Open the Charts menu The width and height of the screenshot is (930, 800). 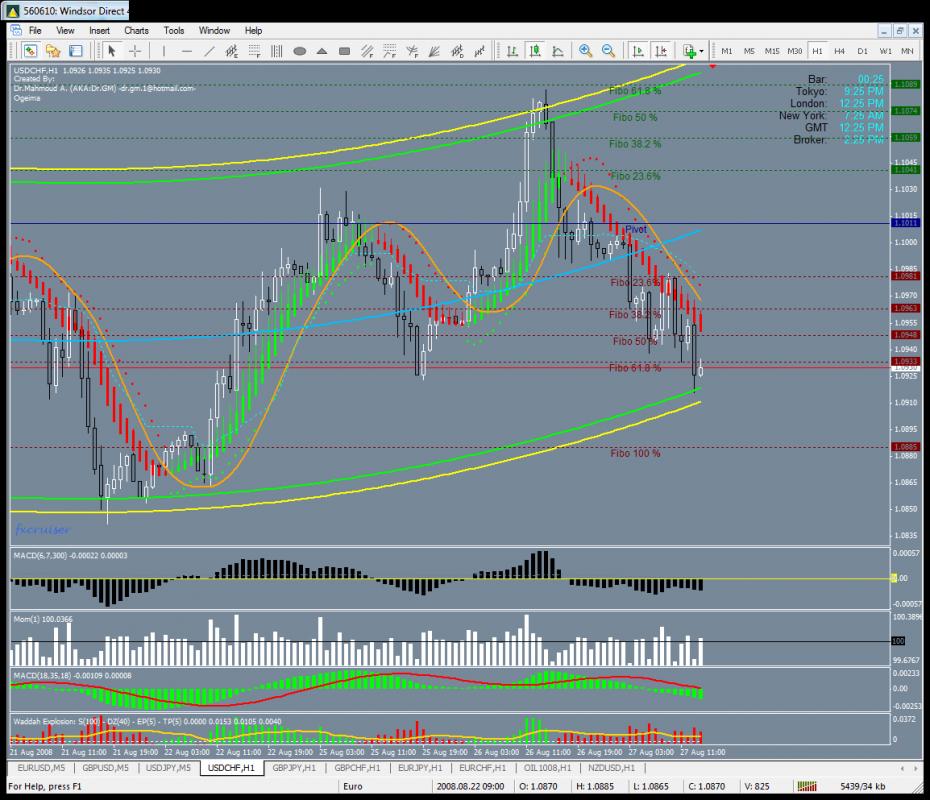(136, 30)
